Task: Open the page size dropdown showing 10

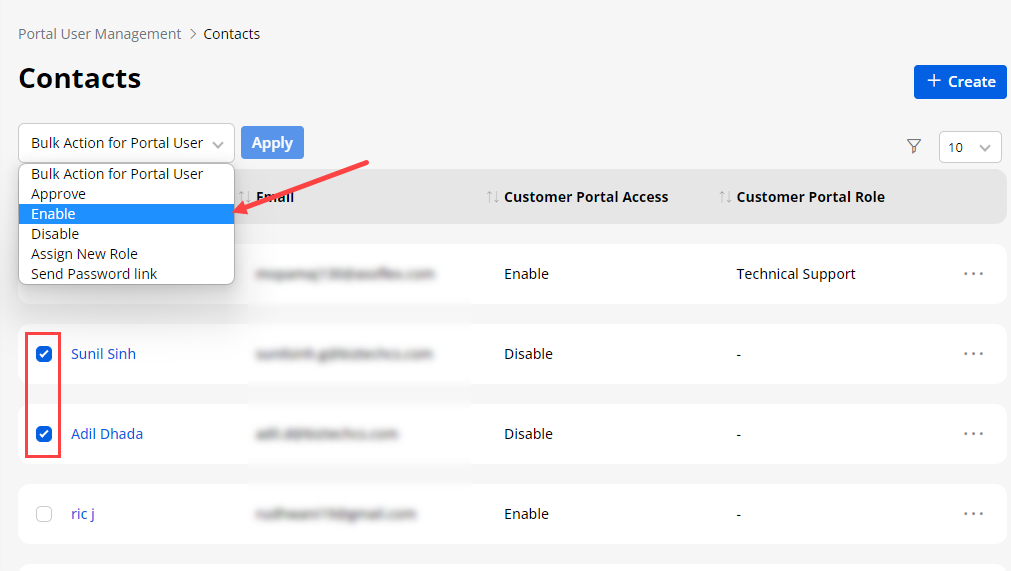Action: pos(969,147)
